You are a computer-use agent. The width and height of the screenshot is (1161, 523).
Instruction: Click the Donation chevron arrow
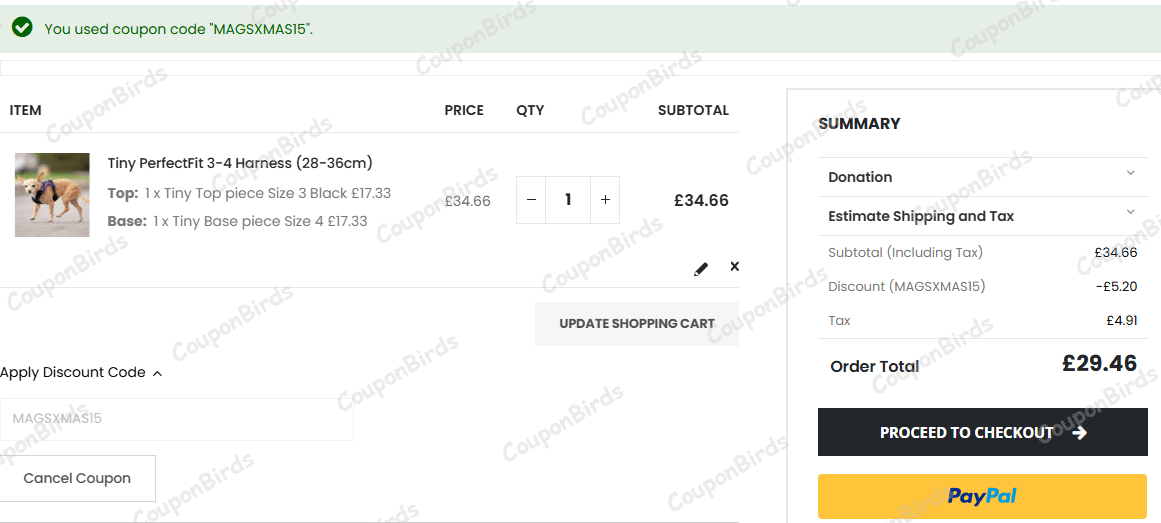1131,173
